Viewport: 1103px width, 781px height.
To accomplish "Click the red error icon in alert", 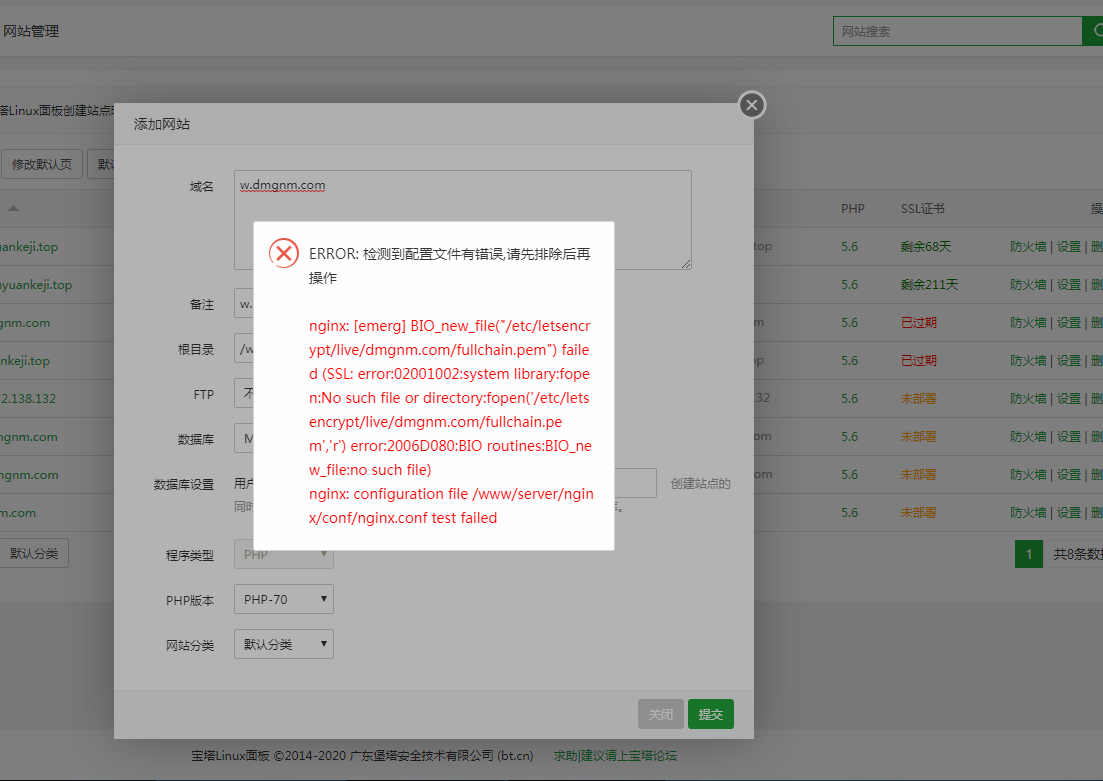I will click(284, 253).
